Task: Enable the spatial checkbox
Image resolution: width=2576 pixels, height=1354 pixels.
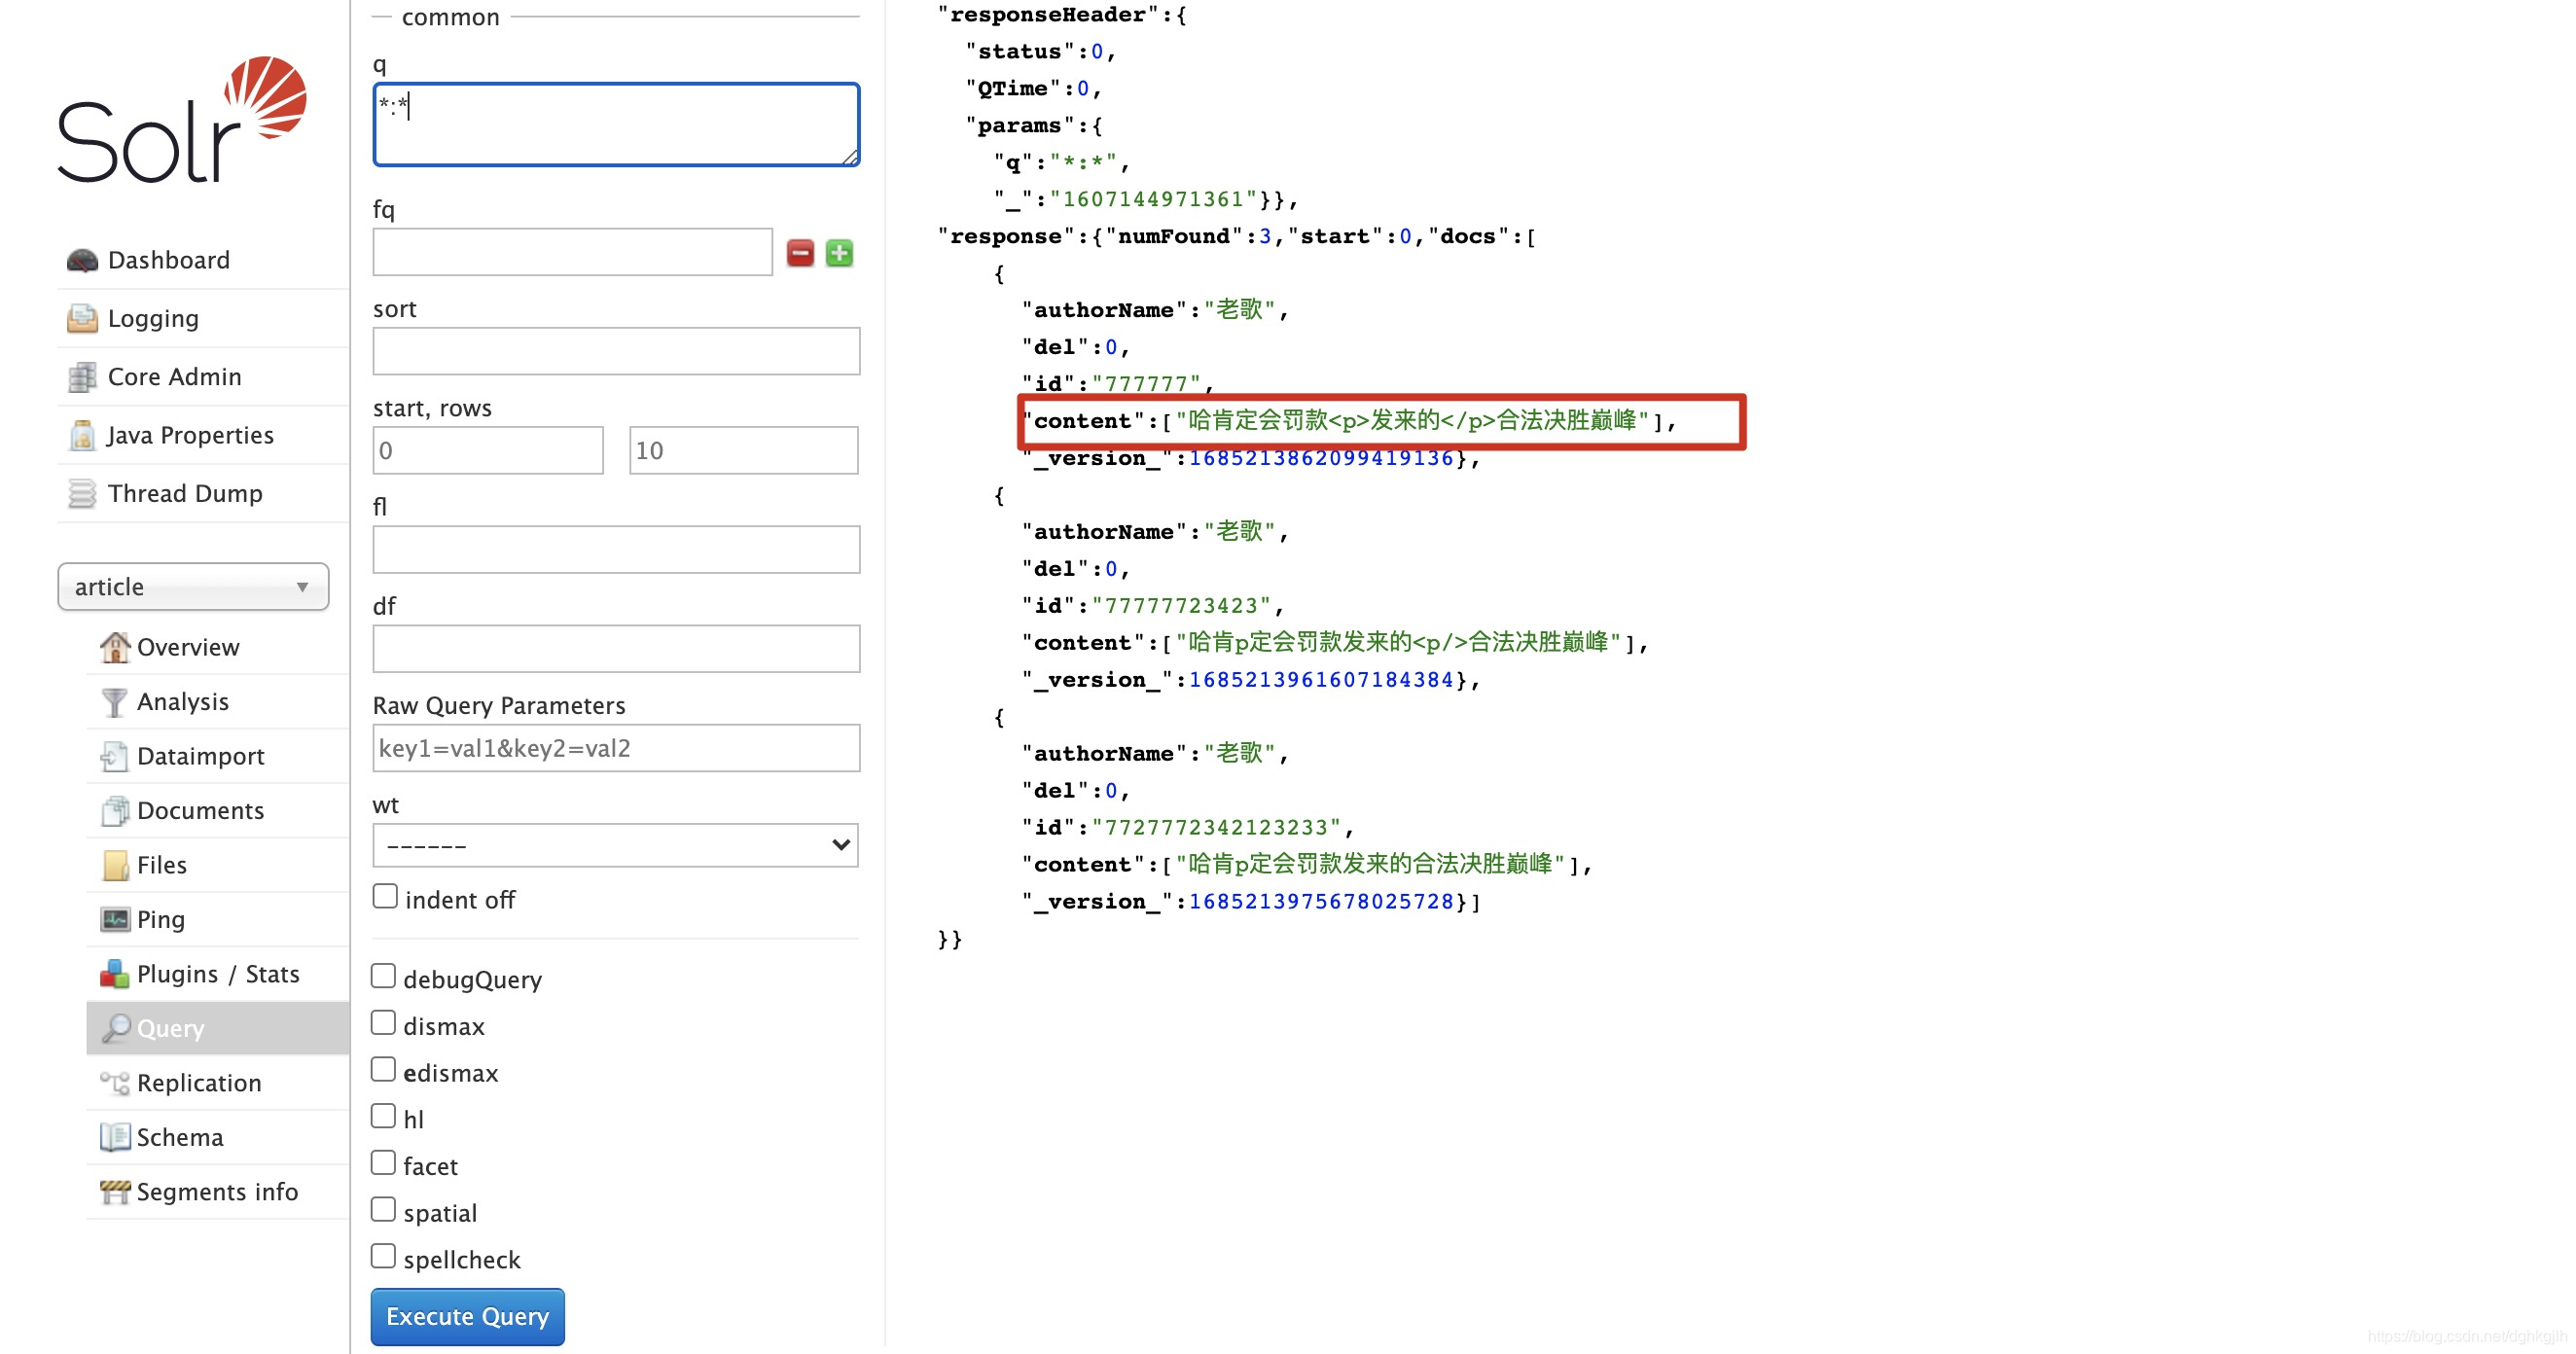Action: coord(383,1210)
